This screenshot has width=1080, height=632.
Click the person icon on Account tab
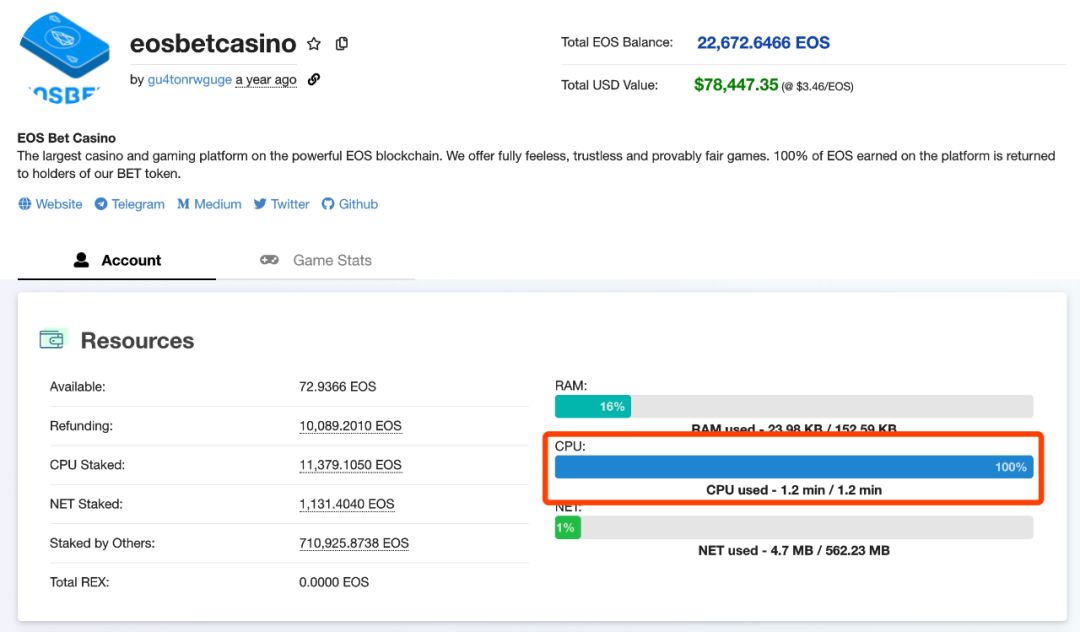pyautogui.click(x=81, y=260)
